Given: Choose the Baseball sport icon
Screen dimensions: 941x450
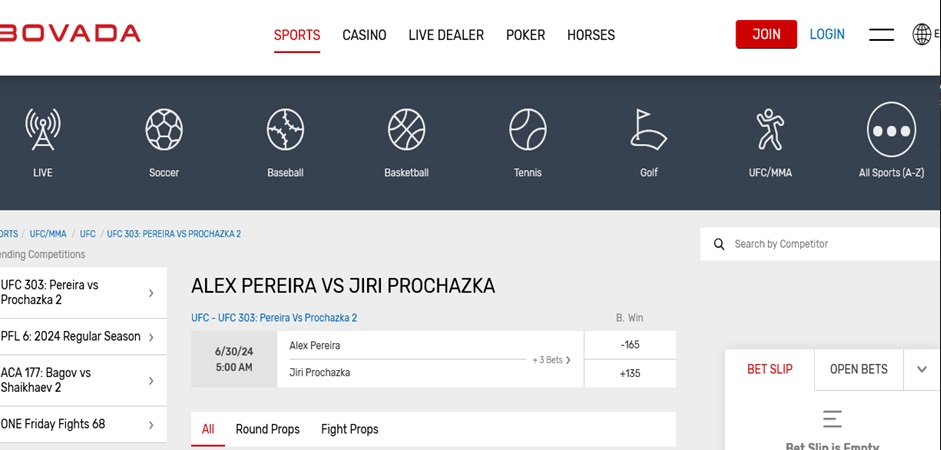Looking at the screenshot, I should 285,131.
